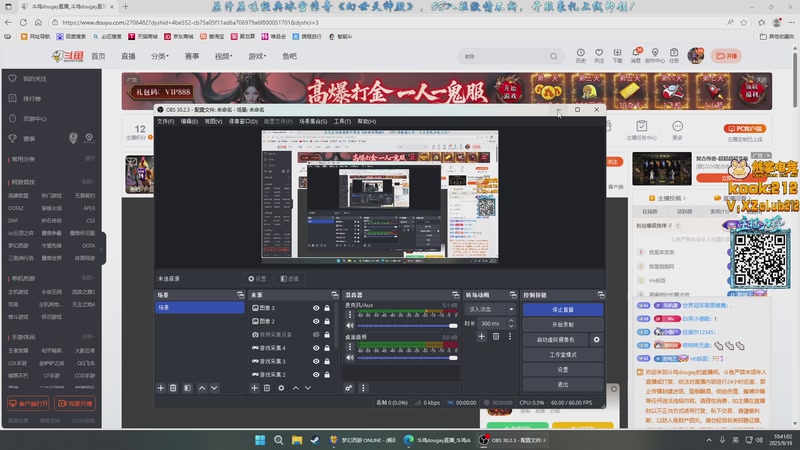Remove transition using trash icon

pyautogui.click(x=496, y=336)
